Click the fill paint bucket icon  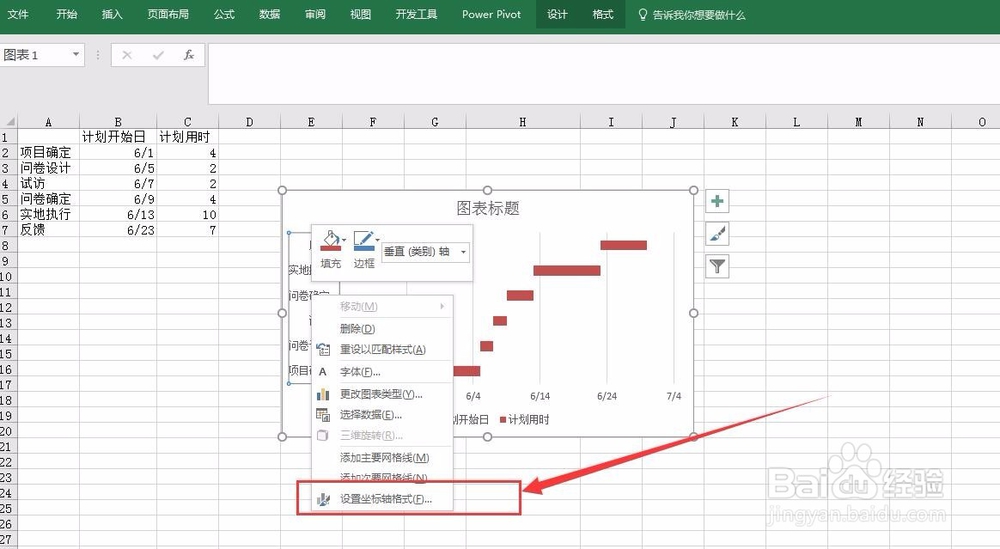(330, 240)
